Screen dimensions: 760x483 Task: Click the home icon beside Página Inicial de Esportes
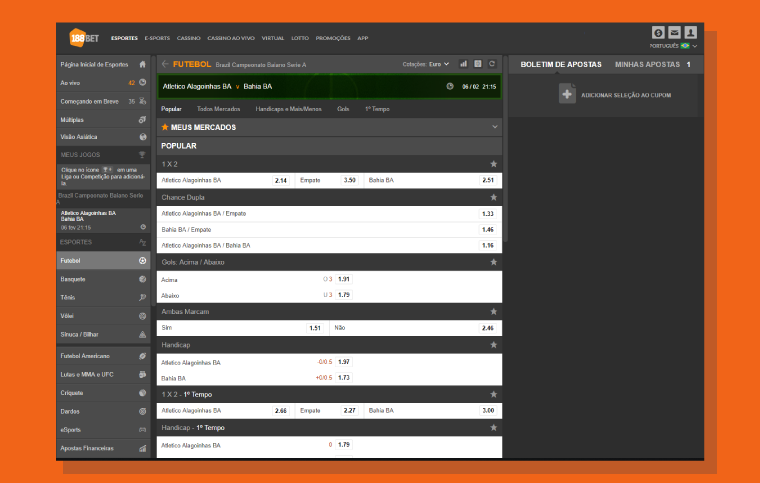142,64
